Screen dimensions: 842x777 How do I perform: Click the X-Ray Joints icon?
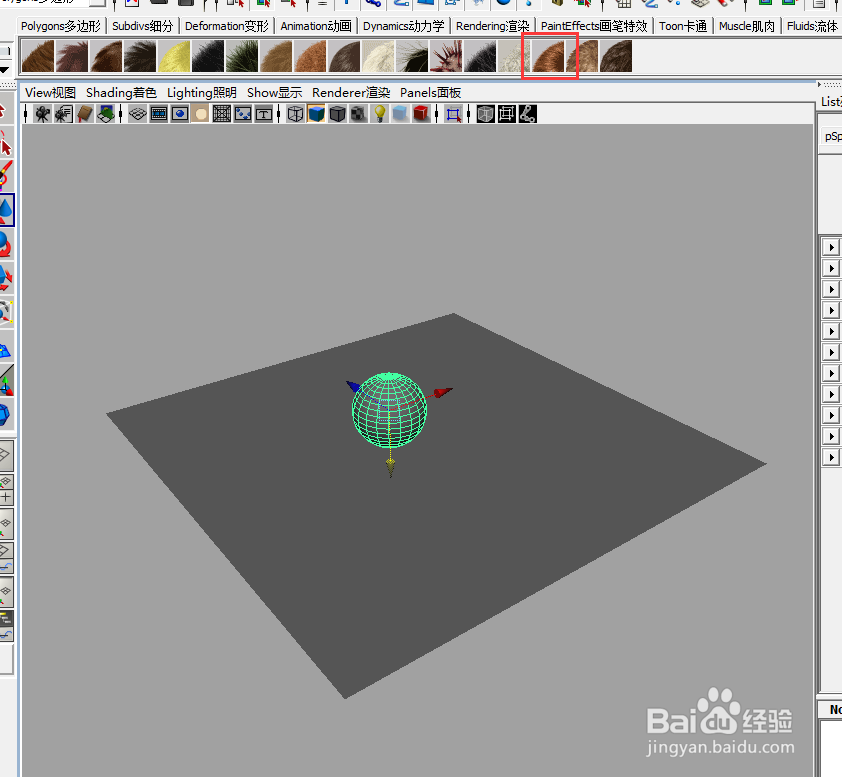(x=527, y=114)
